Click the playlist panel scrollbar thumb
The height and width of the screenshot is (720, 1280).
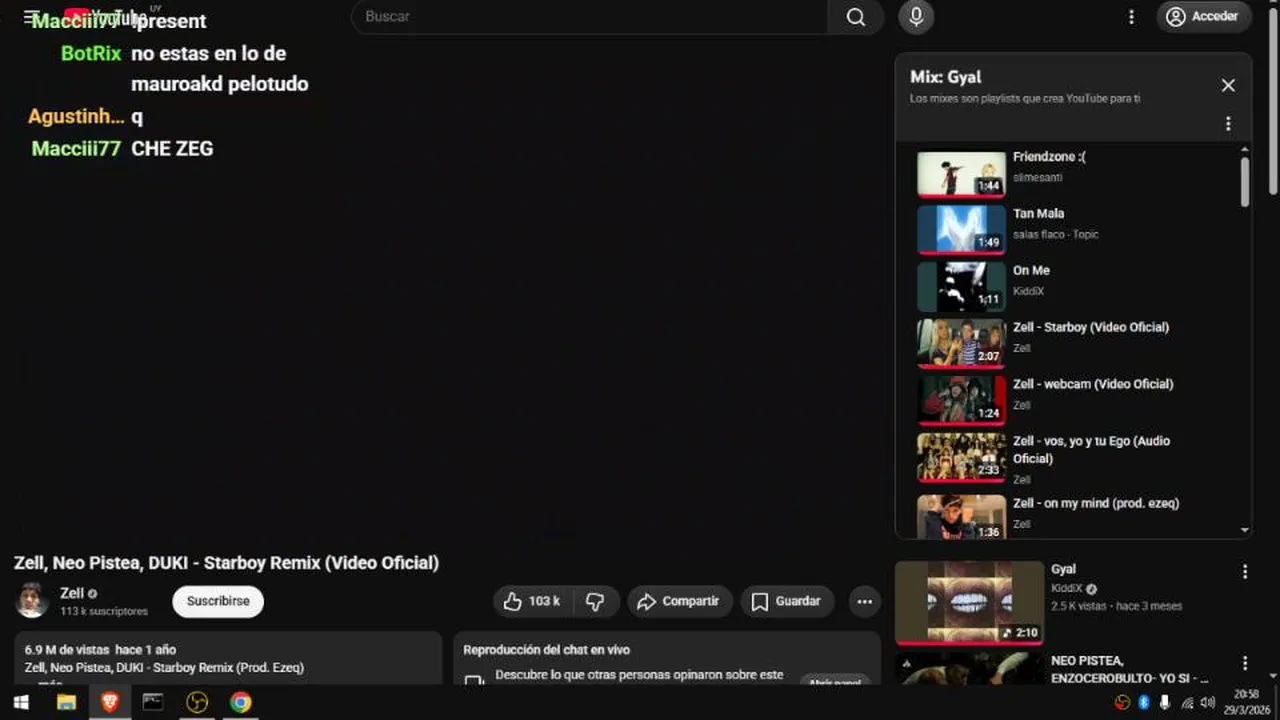[x=1245, y=182]
